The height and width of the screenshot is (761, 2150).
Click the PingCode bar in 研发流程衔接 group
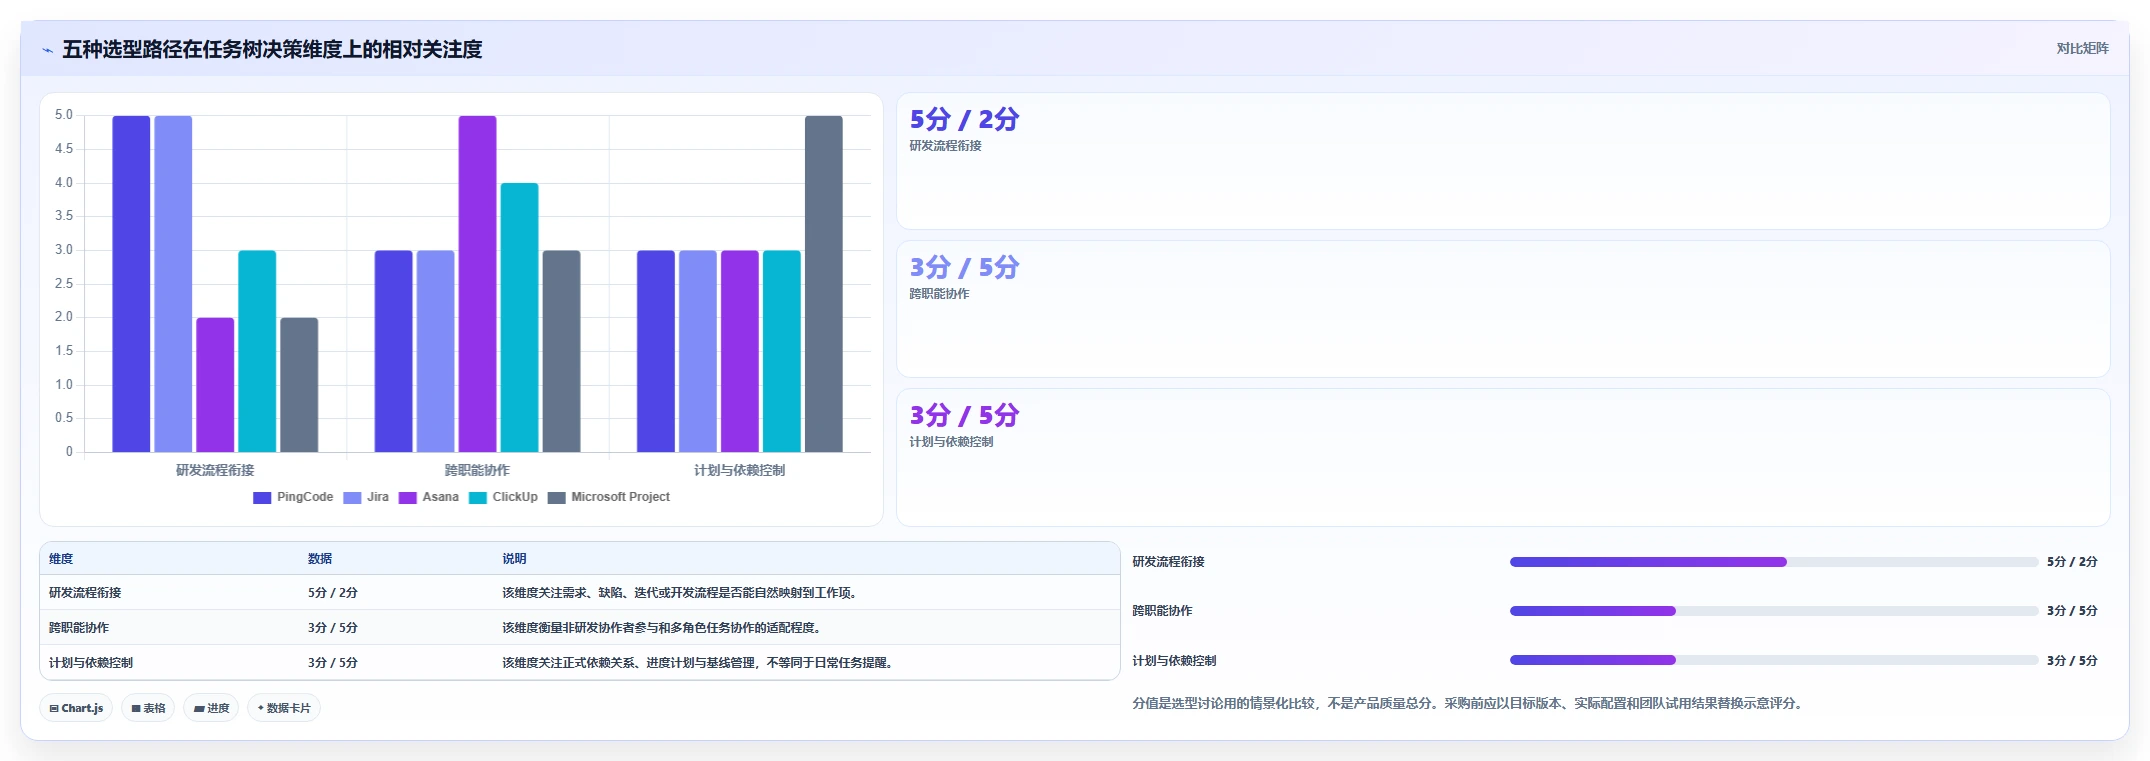point(131,284)
